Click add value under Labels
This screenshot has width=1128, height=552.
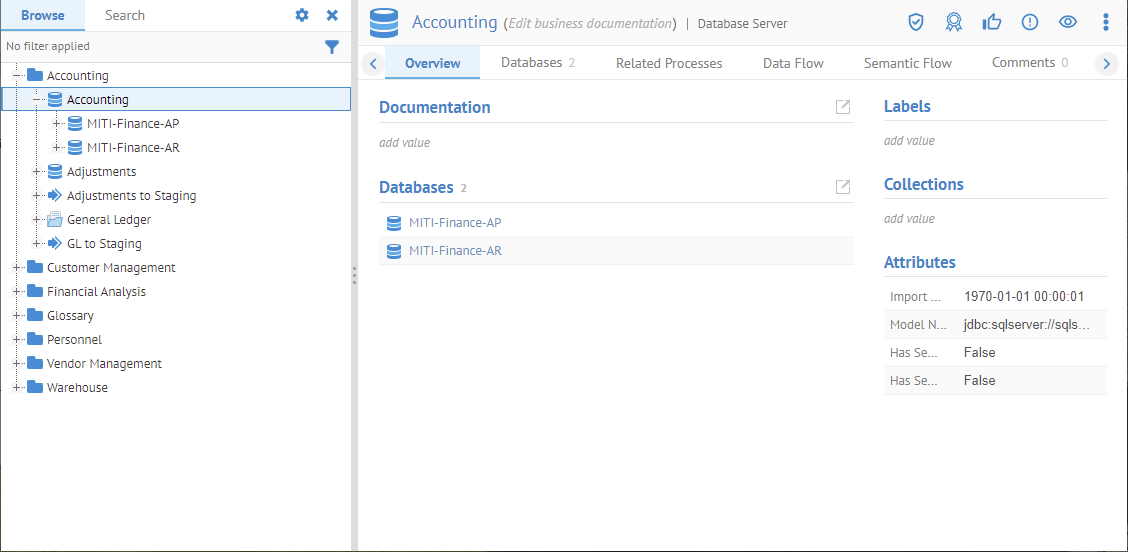(909, 141)
